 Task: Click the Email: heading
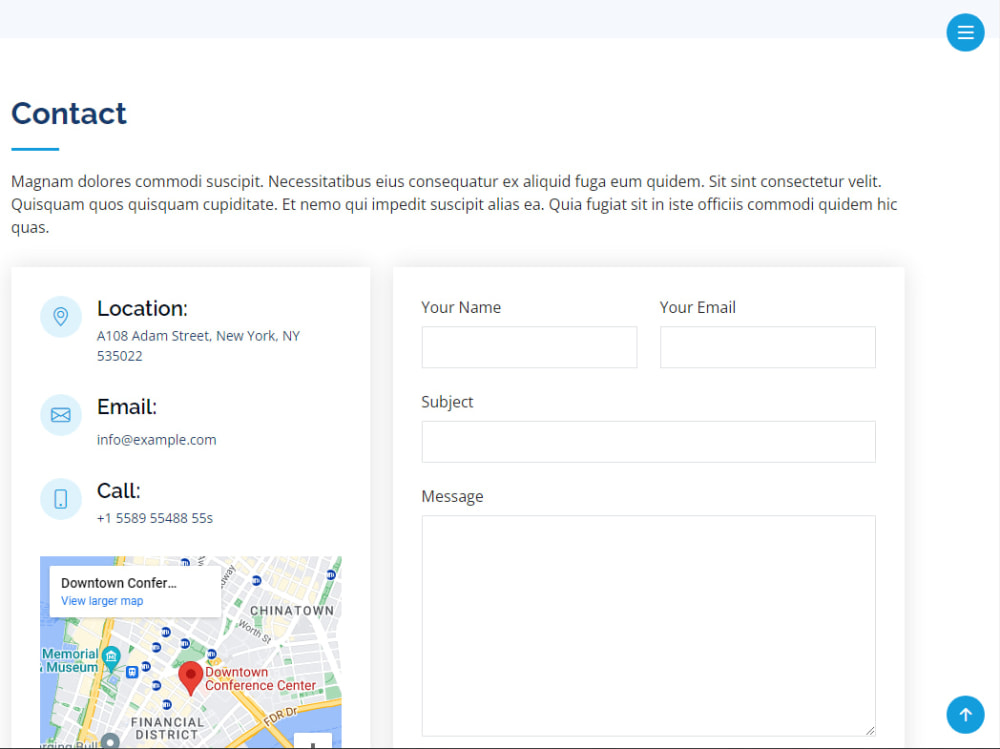(127, 407)
